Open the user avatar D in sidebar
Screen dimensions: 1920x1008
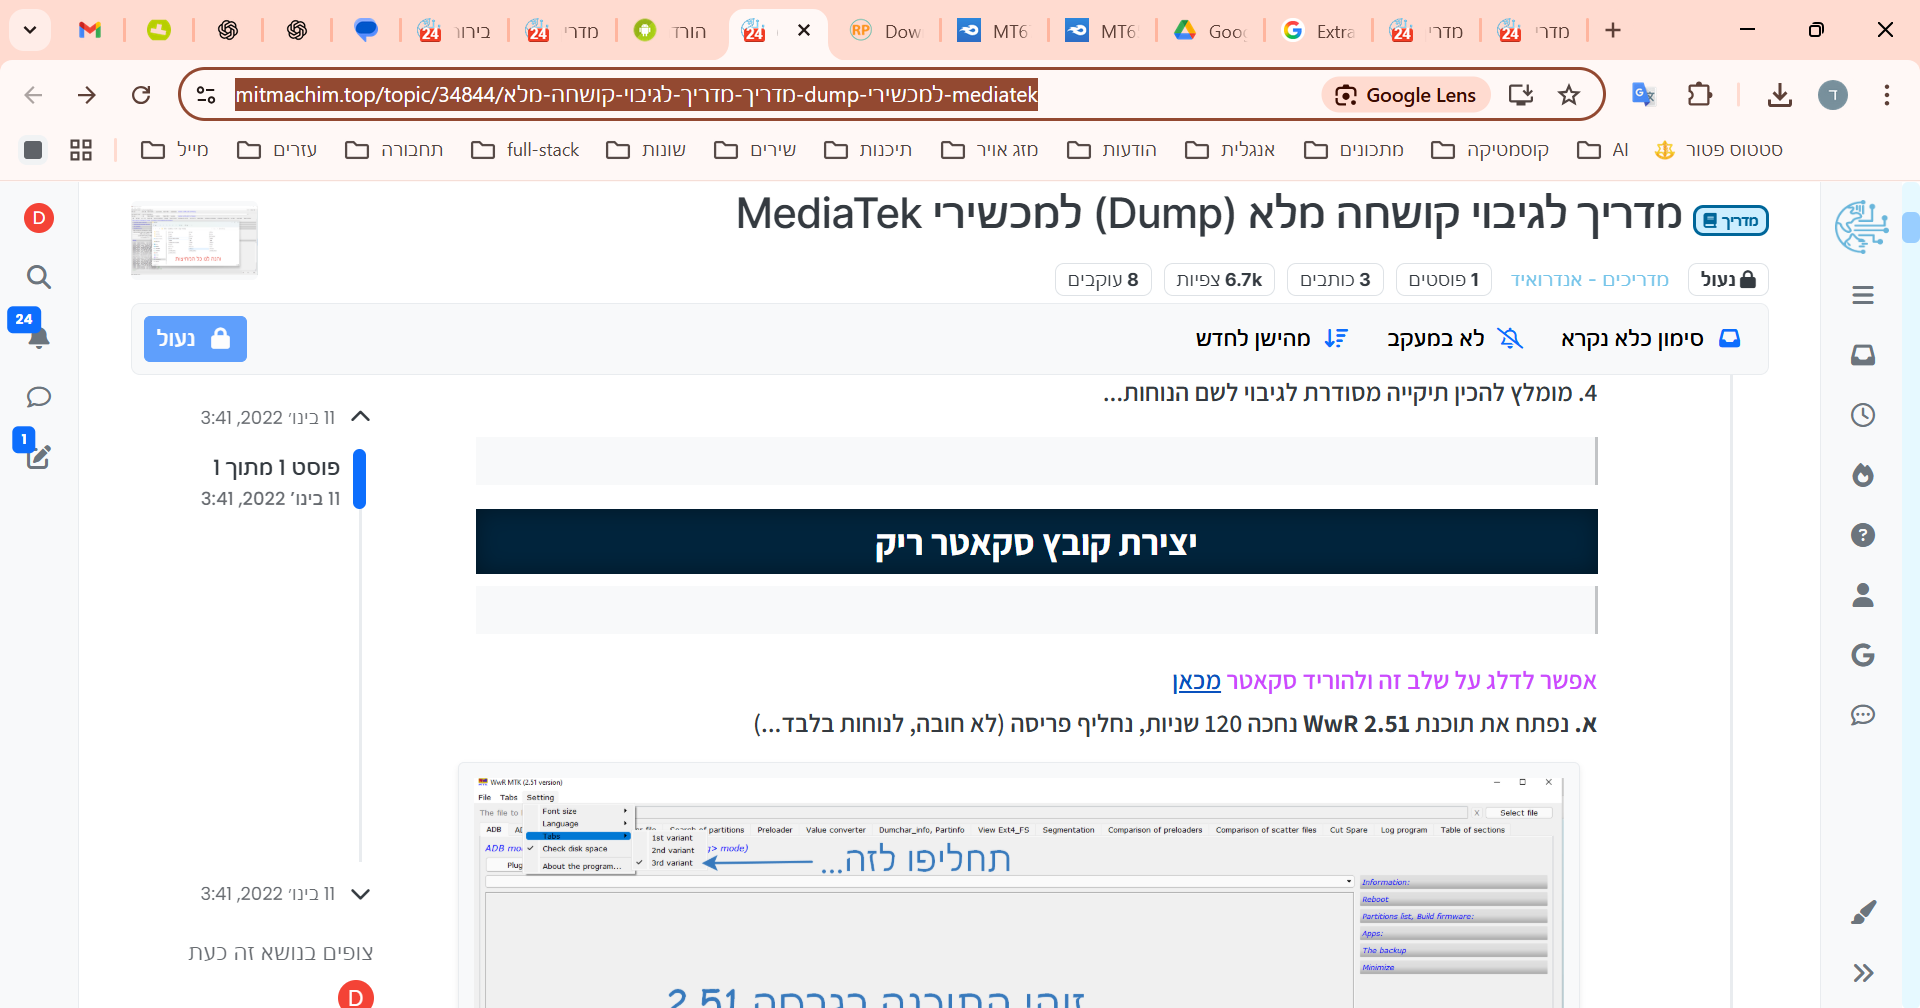point(39,218)
